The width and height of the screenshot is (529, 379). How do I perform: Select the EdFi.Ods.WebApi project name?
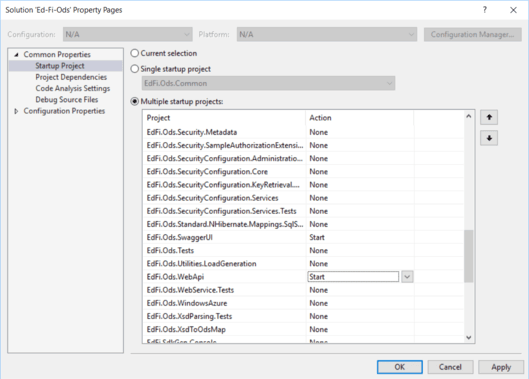175,277
